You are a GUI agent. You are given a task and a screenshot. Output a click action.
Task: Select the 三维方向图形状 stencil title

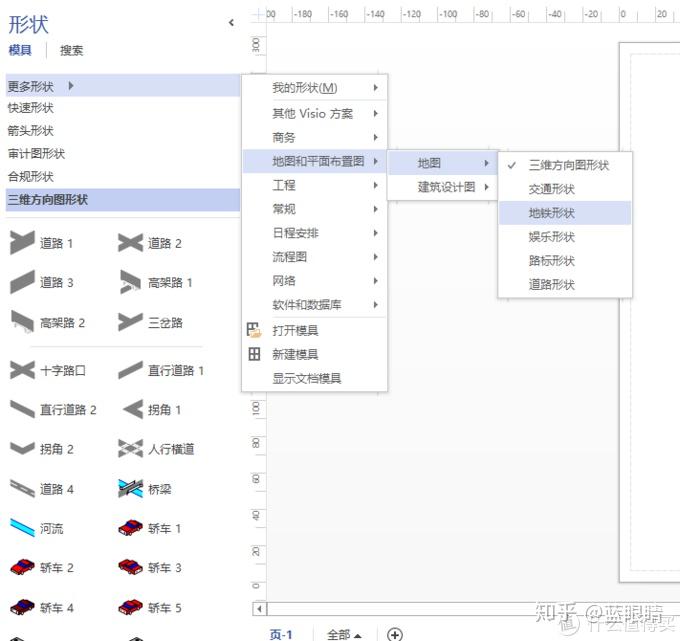point(123,199)
